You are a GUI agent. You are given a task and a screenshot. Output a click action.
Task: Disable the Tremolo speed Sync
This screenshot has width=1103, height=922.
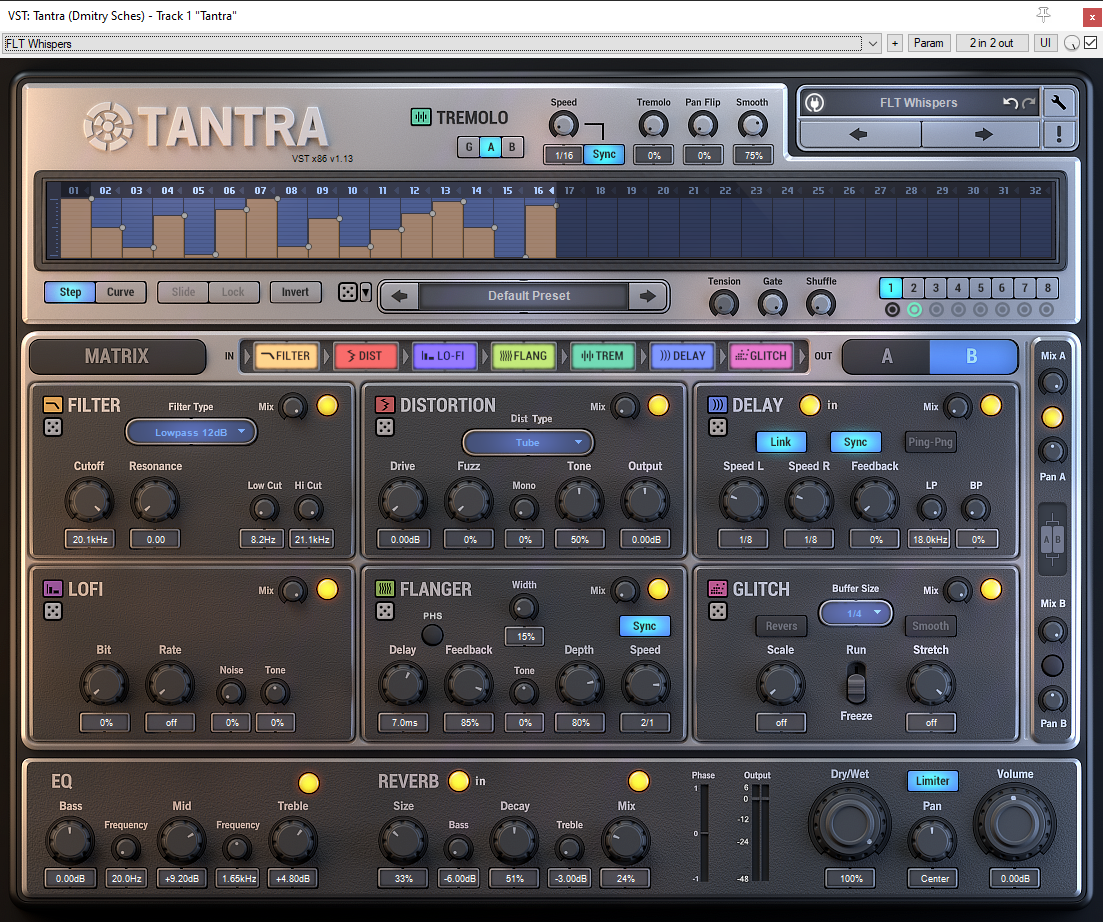pos(604,154)
